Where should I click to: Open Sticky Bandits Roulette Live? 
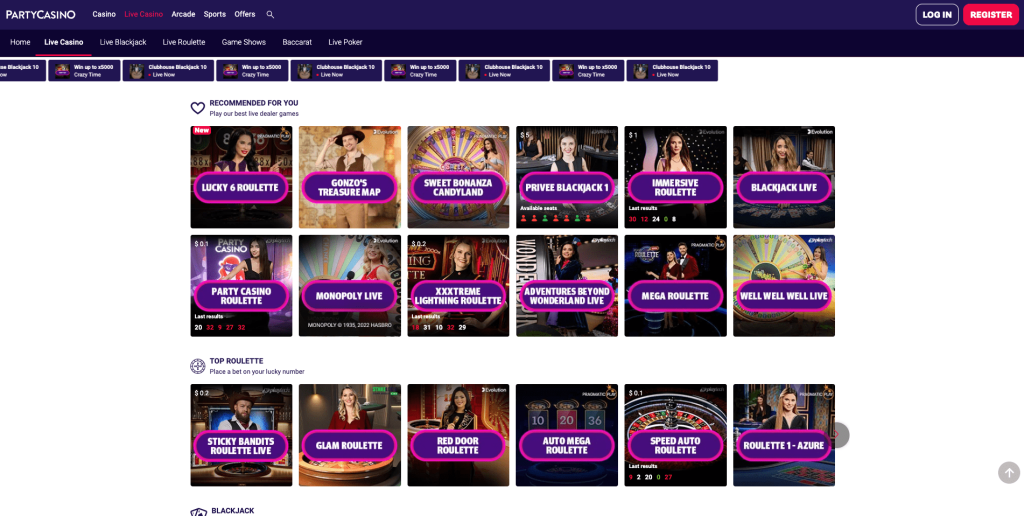(241, 435)
